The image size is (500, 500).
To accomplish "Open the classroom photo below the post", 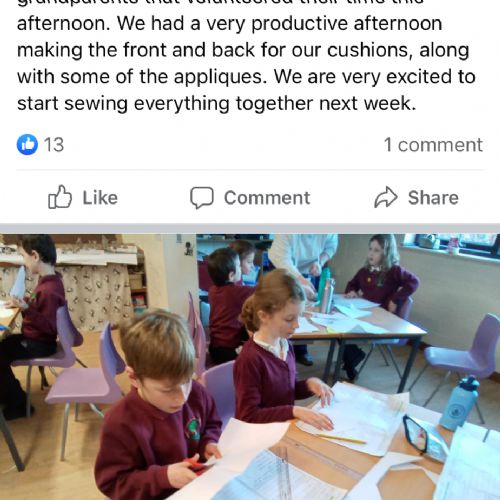I will click(250, 367).
